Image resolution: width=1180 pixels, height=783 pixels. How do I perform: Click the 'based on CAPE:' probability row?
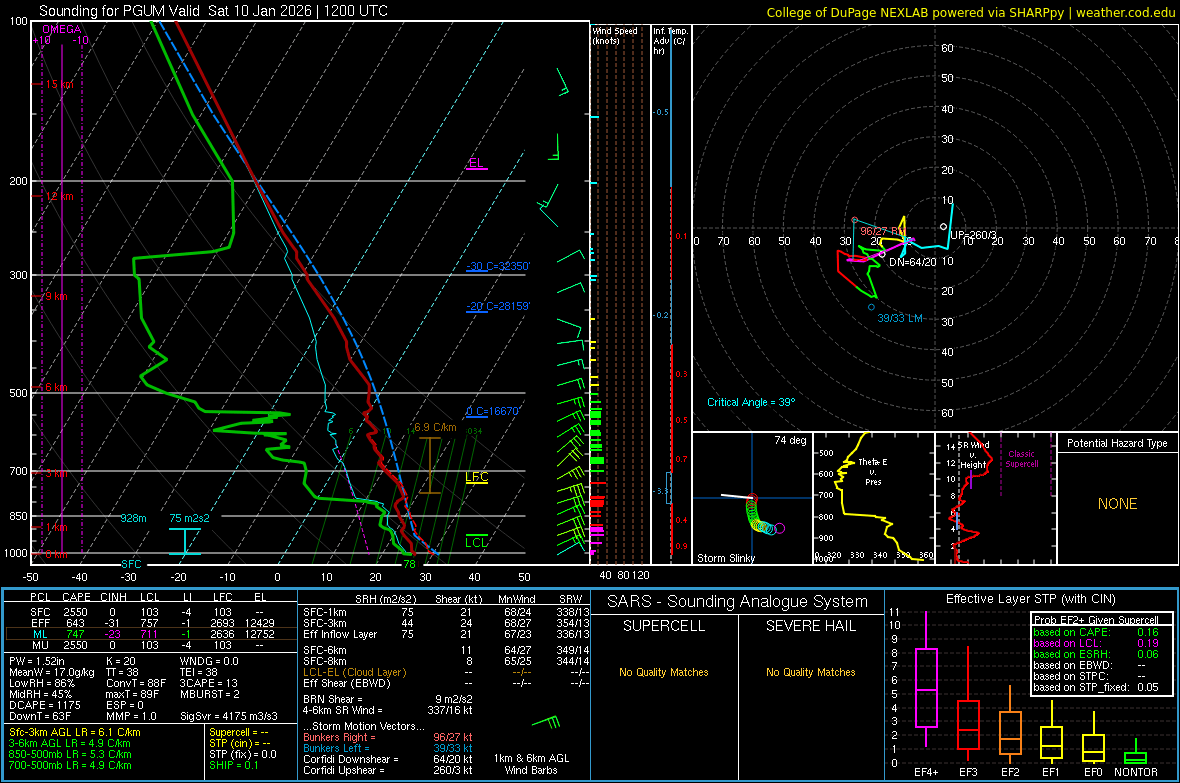(1096, 632)
